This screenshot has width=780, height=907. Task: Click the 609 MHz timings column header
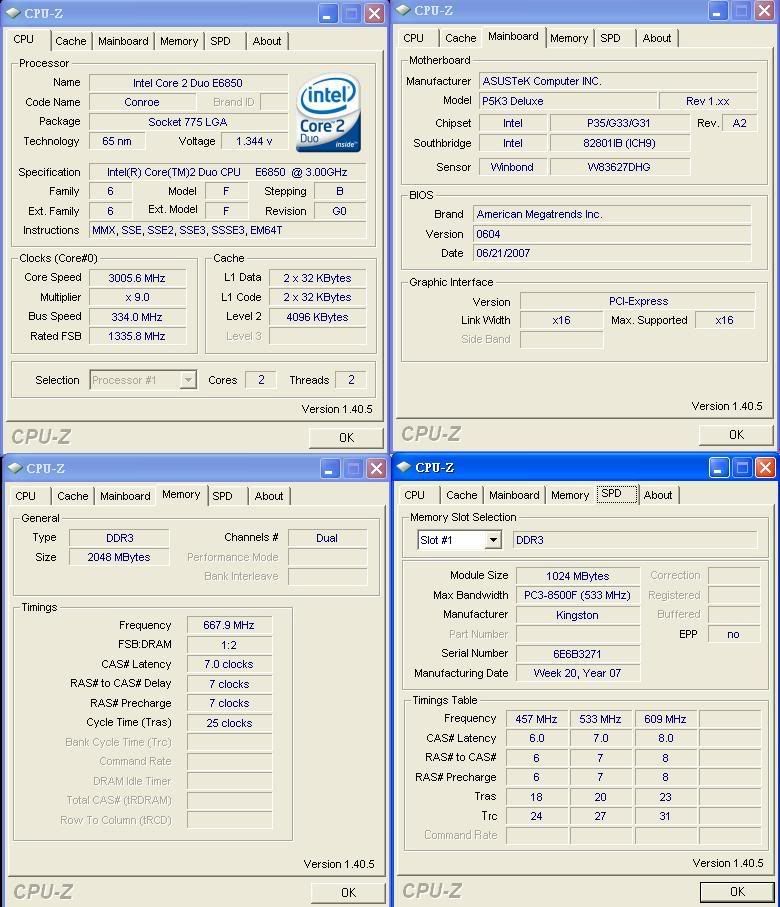click(x=665, y=719)
